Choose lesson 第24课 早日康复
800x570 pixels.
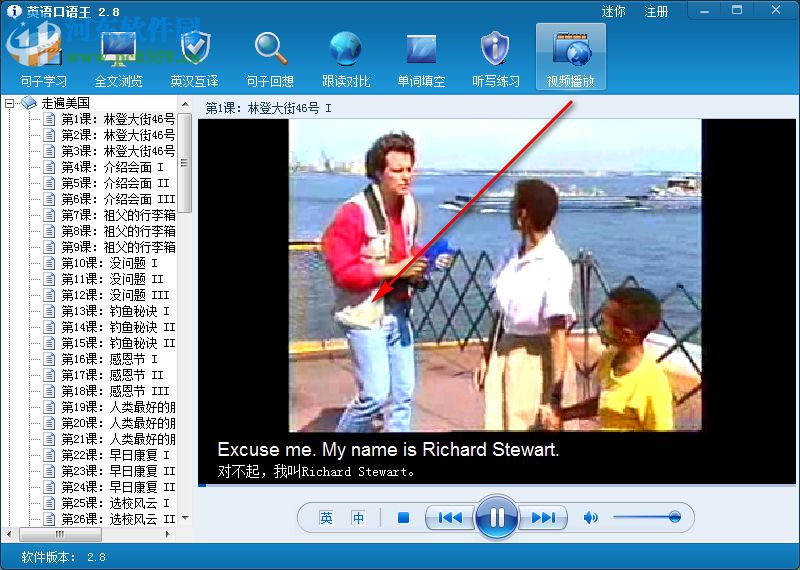click(118, 487)
